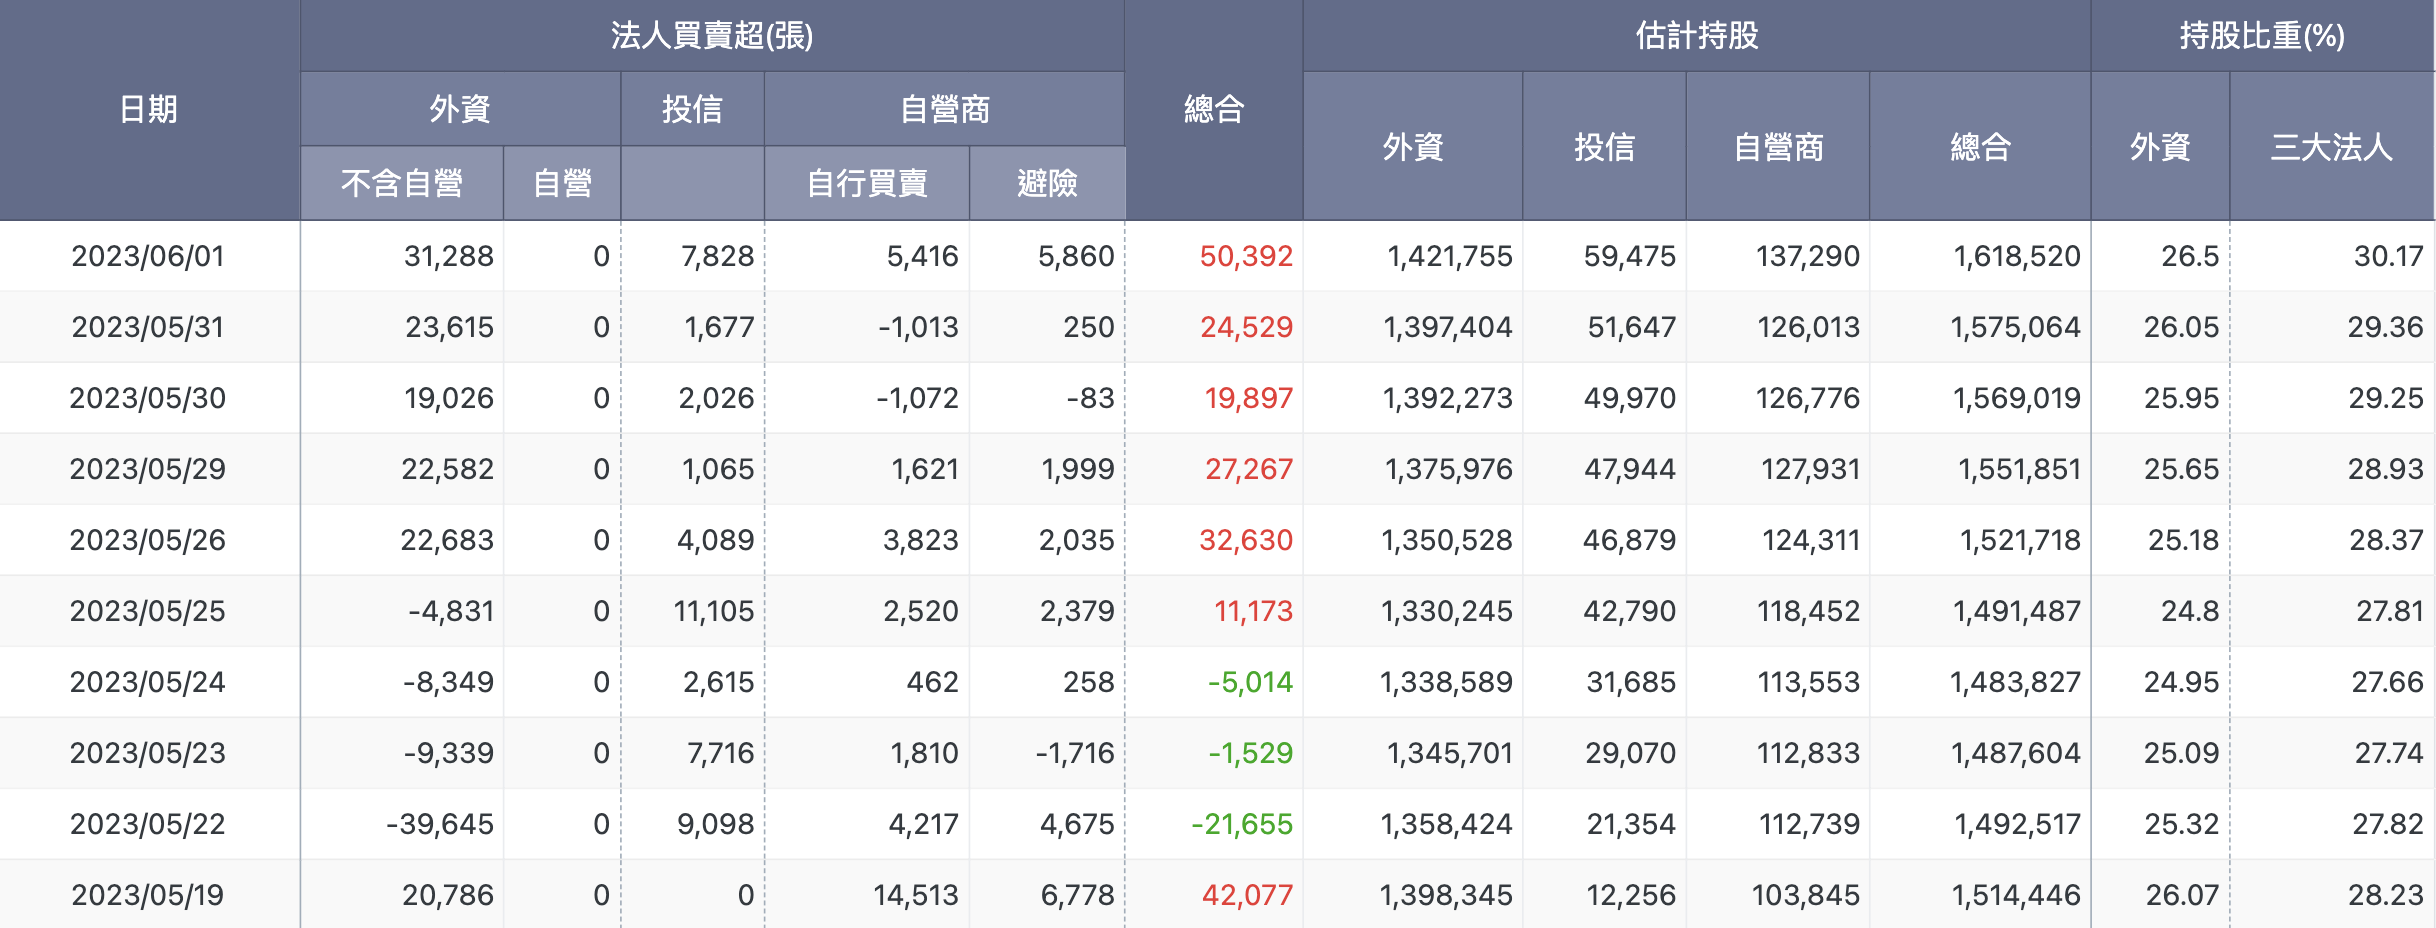The height and width of the screenshot is (928, 2436).
Task: Select the date cell 2023/05/30
Action: coord(148,398)
